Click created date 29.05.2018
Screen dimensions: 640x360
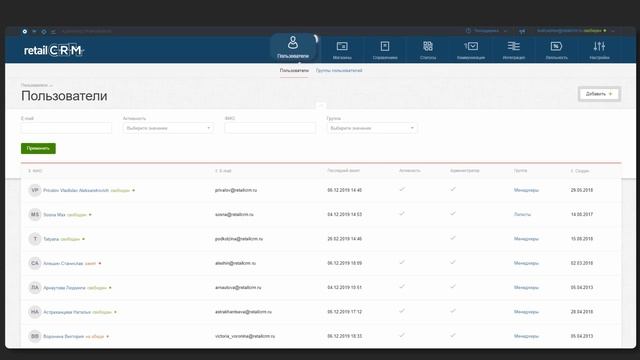(582, 190)
